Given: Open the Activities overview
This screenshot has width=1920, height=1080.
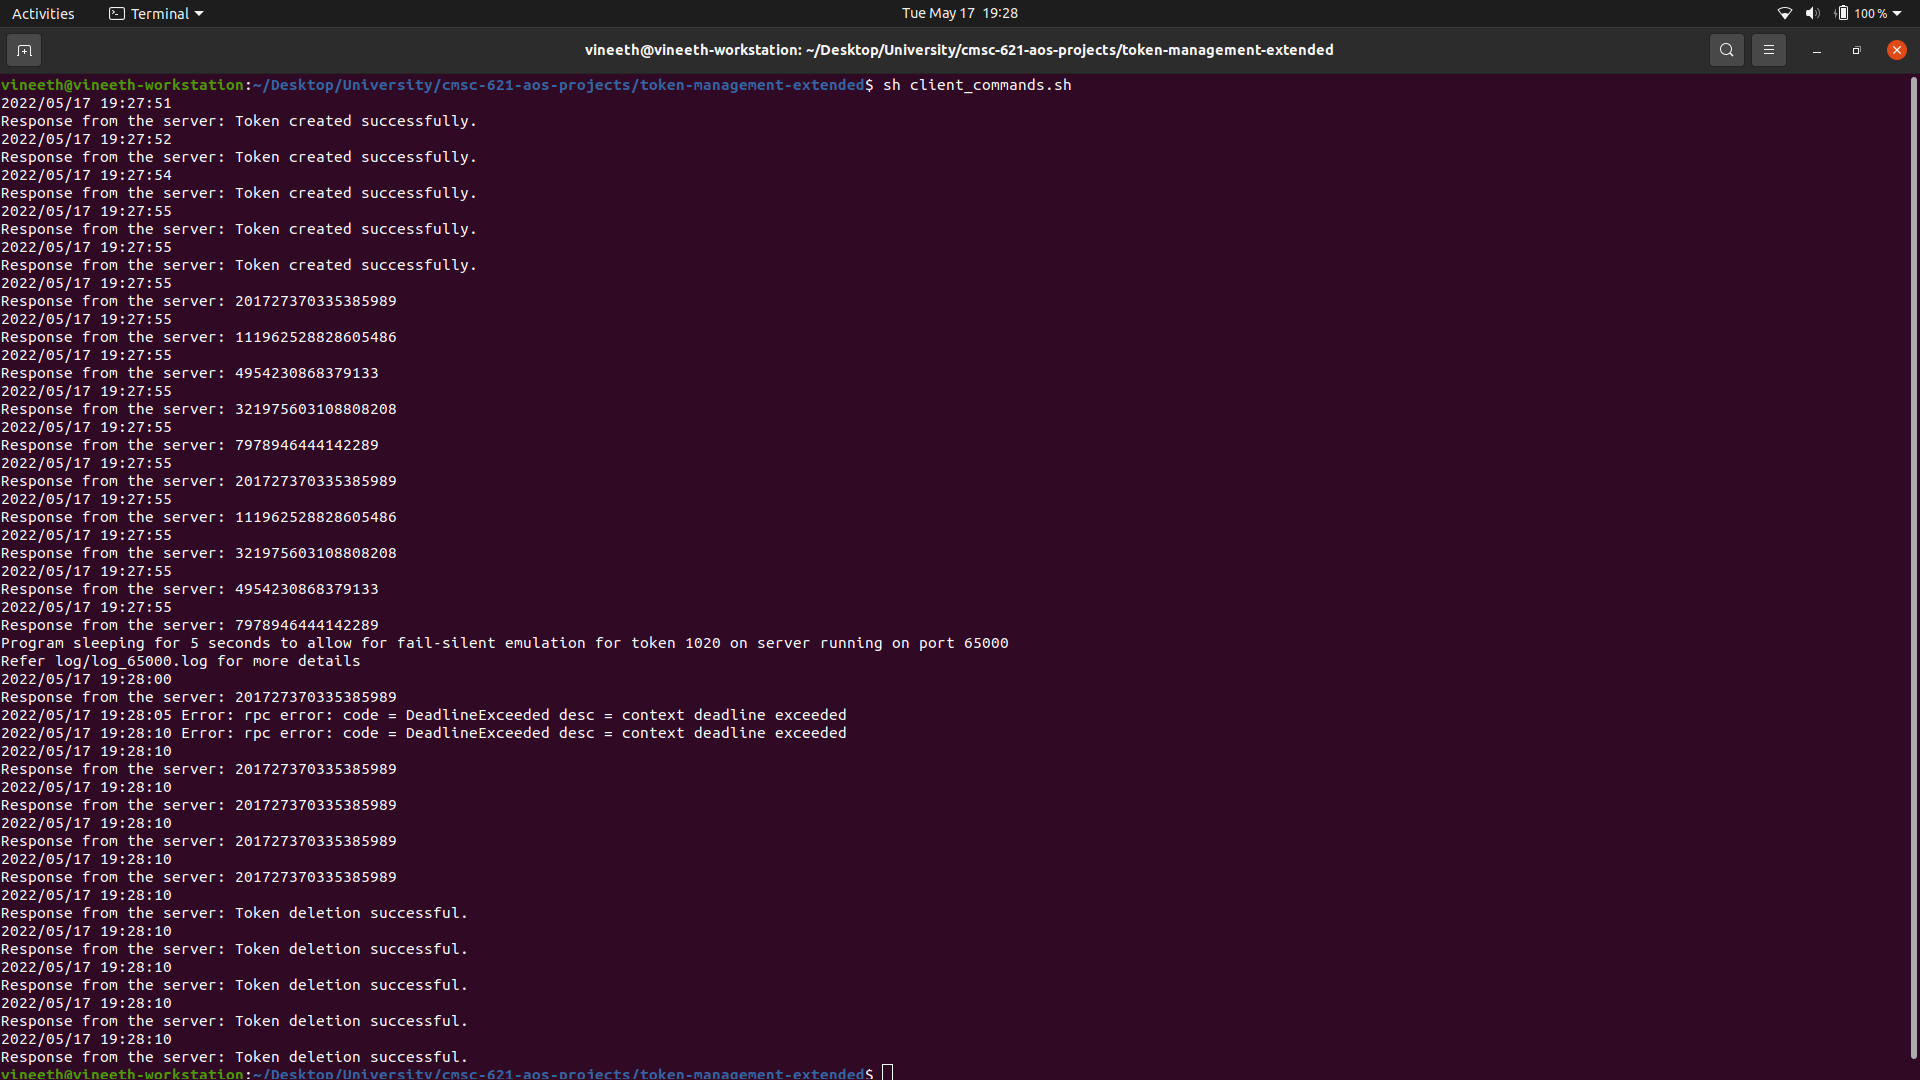Looking at the screenshot, I should [43, 13].
